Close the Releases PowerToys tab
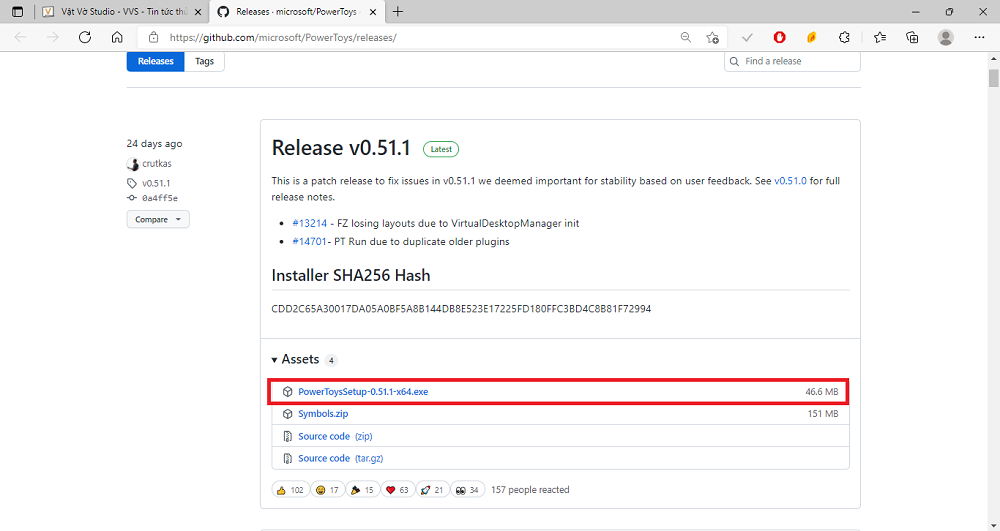The image size is (1000, 531). pyautogui.click(x=373, y=12)
